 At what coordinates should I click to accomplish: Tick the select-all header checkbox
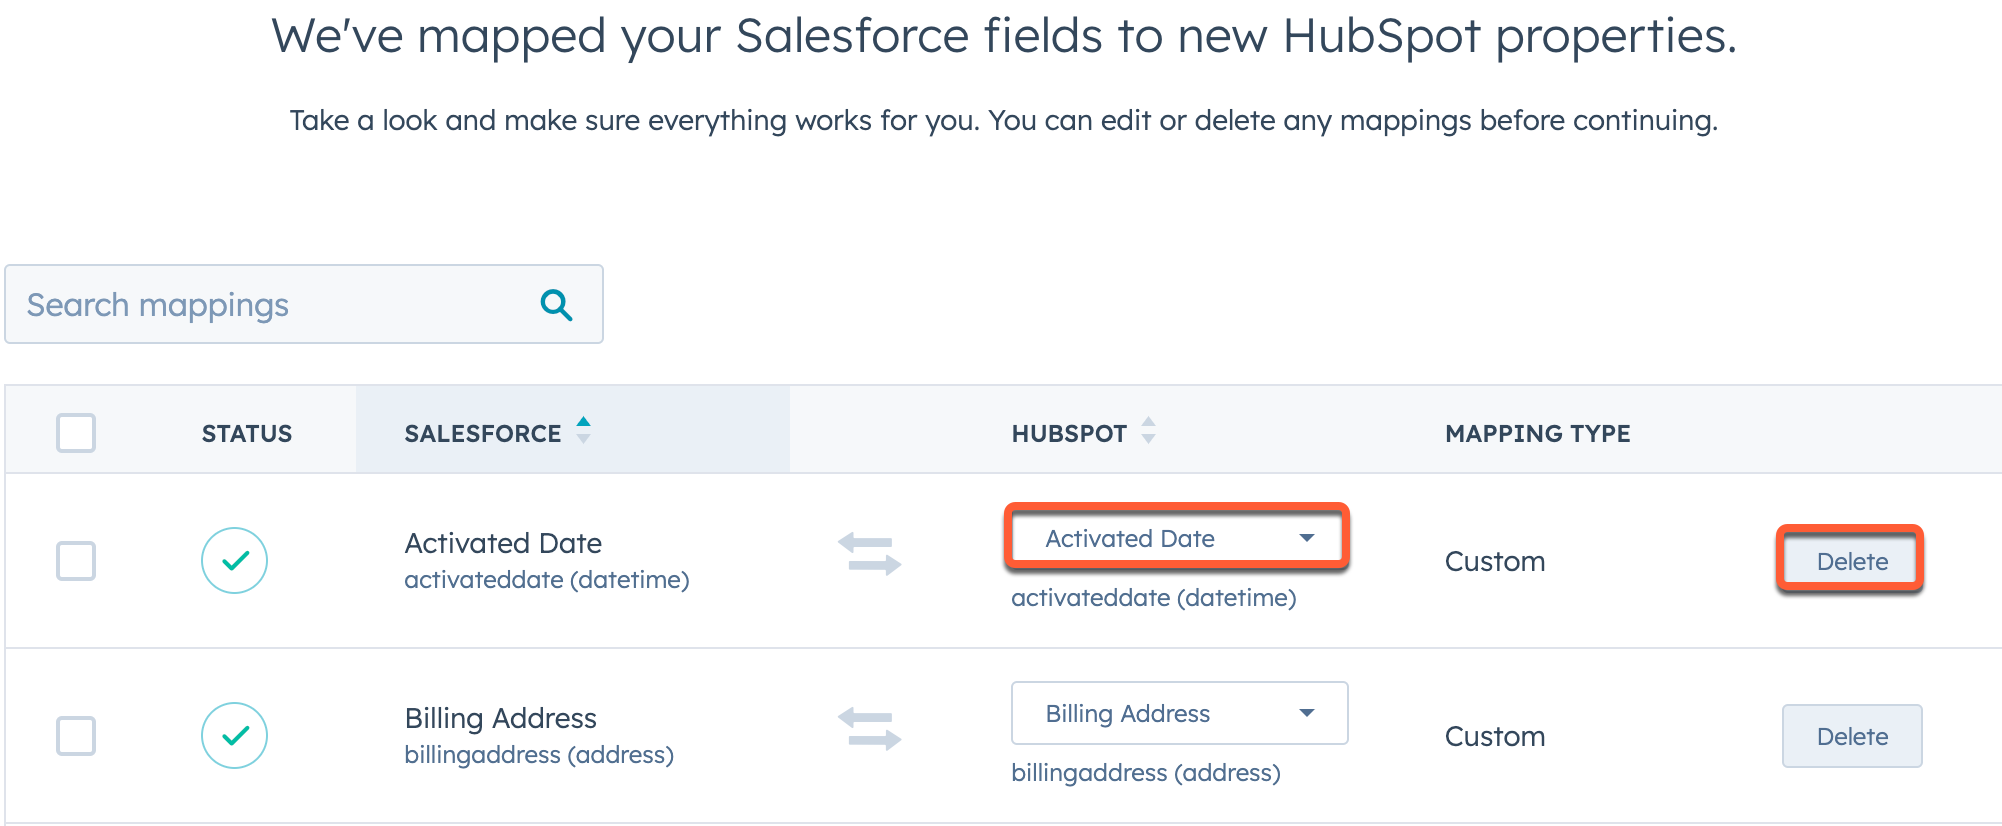pyautogui.click(x=76, y=433)
